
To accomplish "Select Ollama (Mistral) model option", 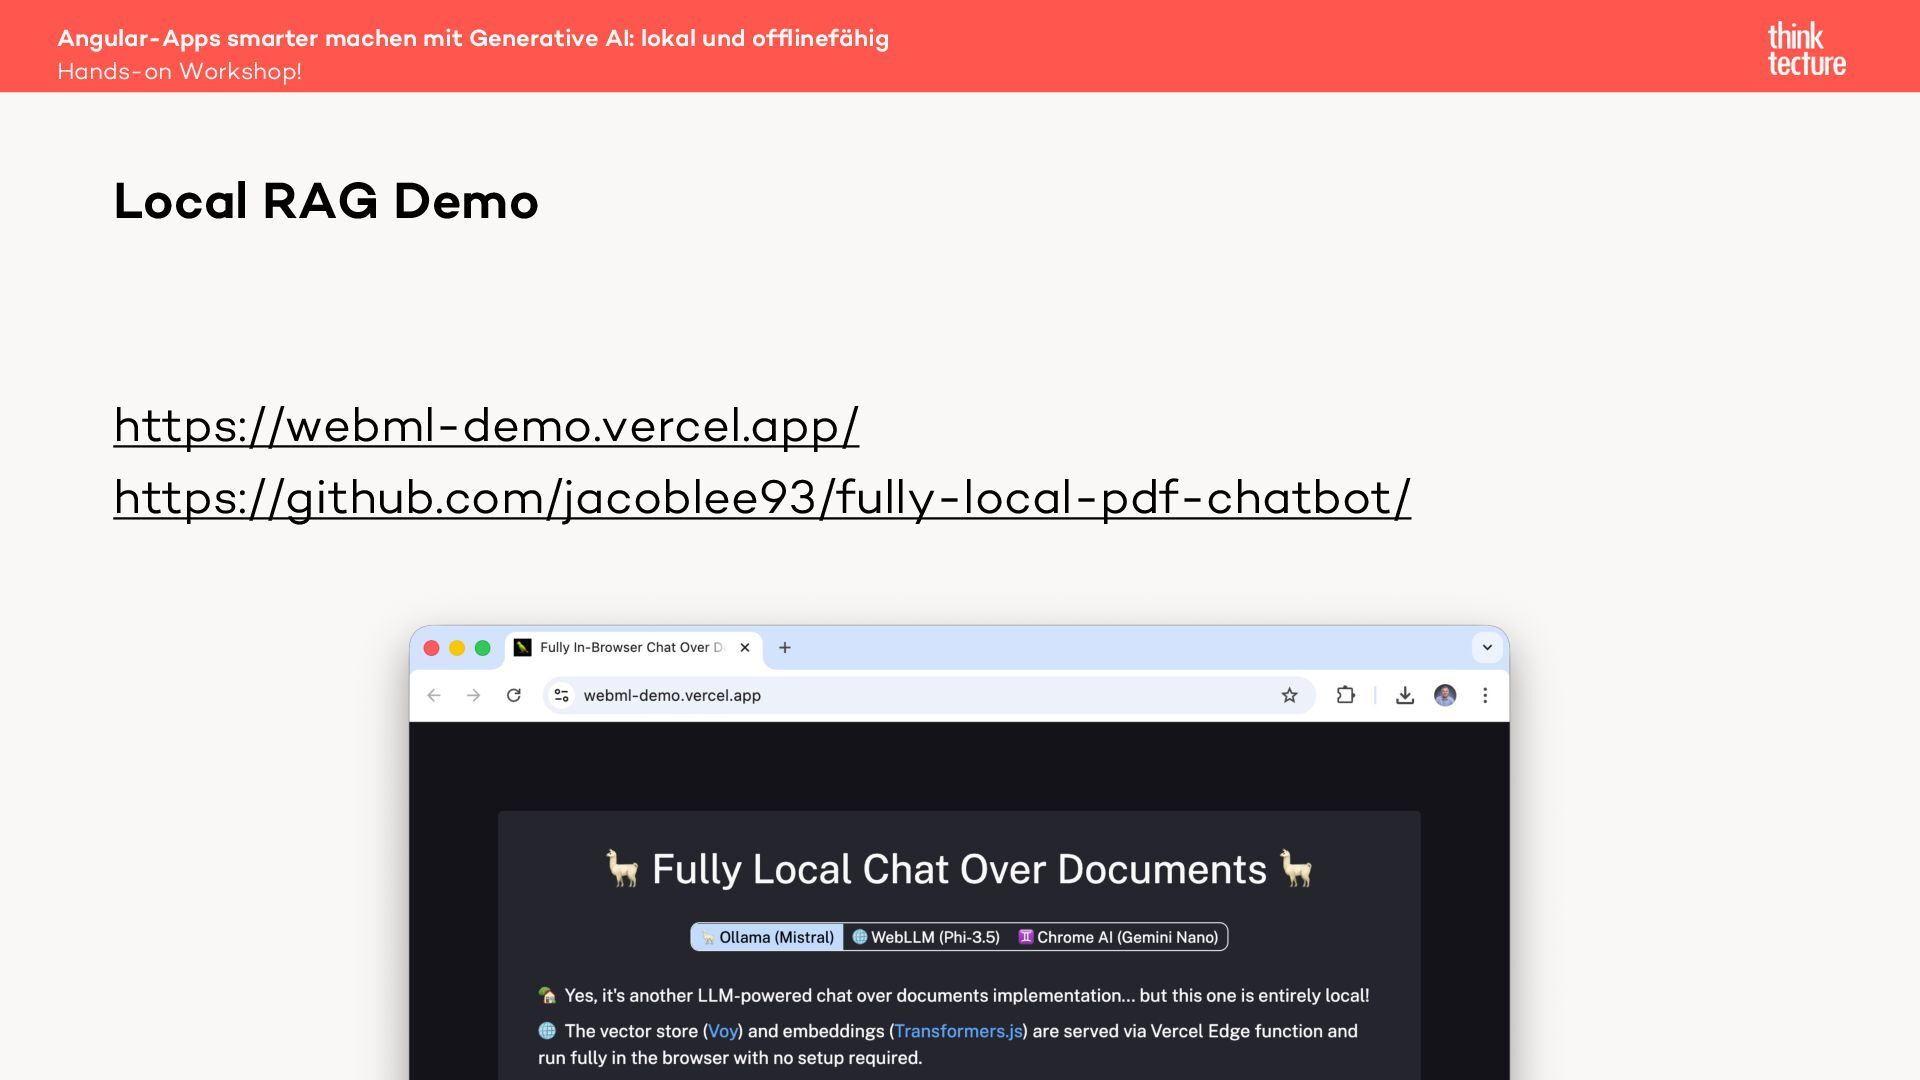I will coord(767,937).
